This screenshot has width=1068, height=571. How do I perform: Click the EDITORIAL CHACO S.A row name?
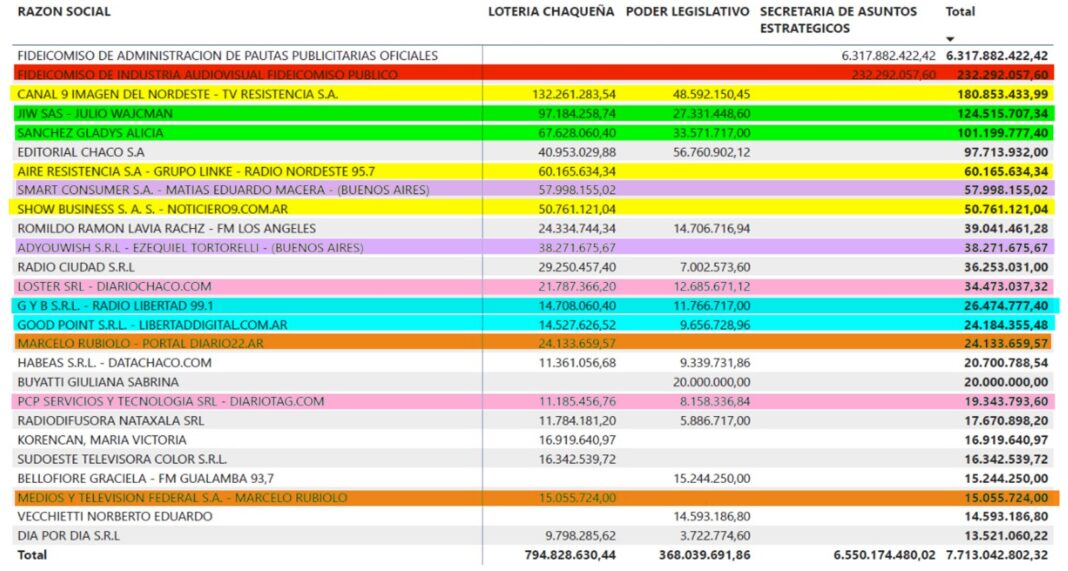pyautogui.click(x=81, y=152)
